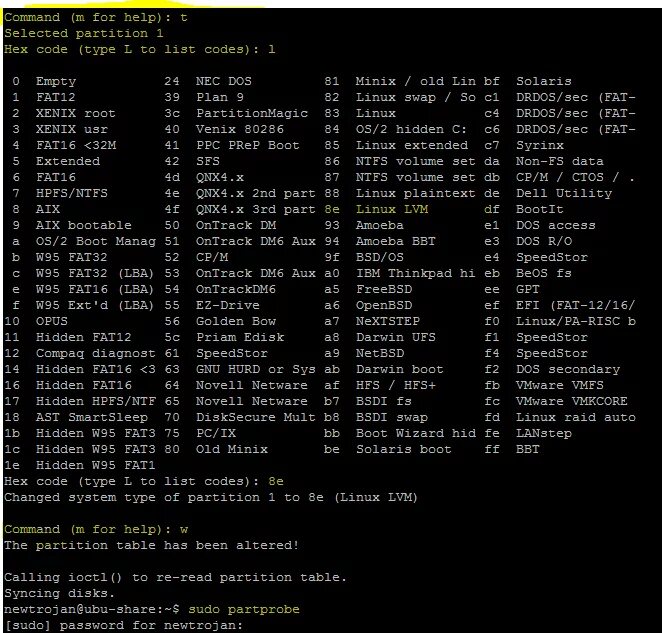Click the 'Linux extended' entry
The height and width of the screenshot is (633, 662).
pos(412,146)
